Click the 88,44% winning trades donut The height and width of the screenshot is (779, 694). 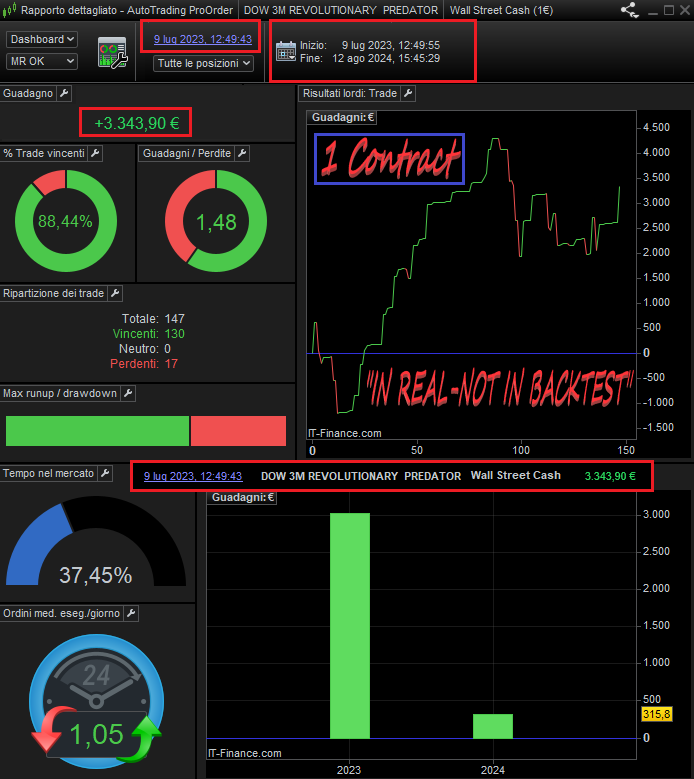point(66,221)
